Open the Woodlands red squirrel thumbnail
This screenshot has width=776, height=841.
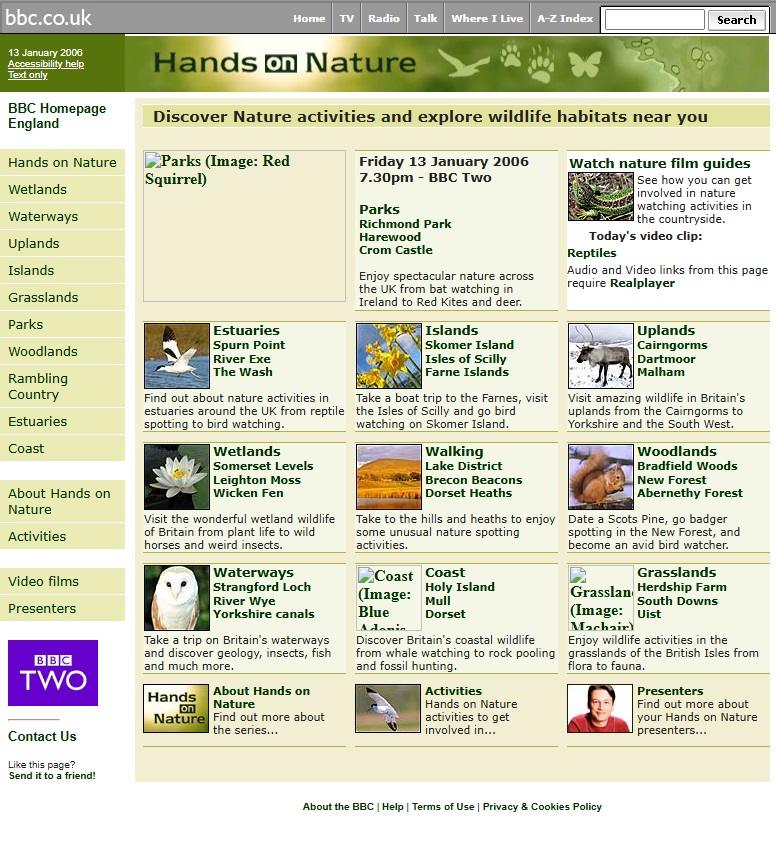click(601, 477)
